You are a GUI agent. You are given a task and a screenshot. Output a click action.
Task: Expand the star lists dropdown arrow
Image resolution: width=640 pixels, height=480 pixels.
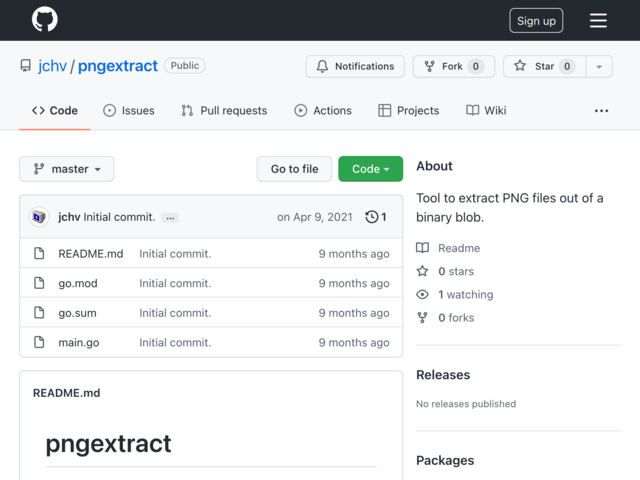599,67
